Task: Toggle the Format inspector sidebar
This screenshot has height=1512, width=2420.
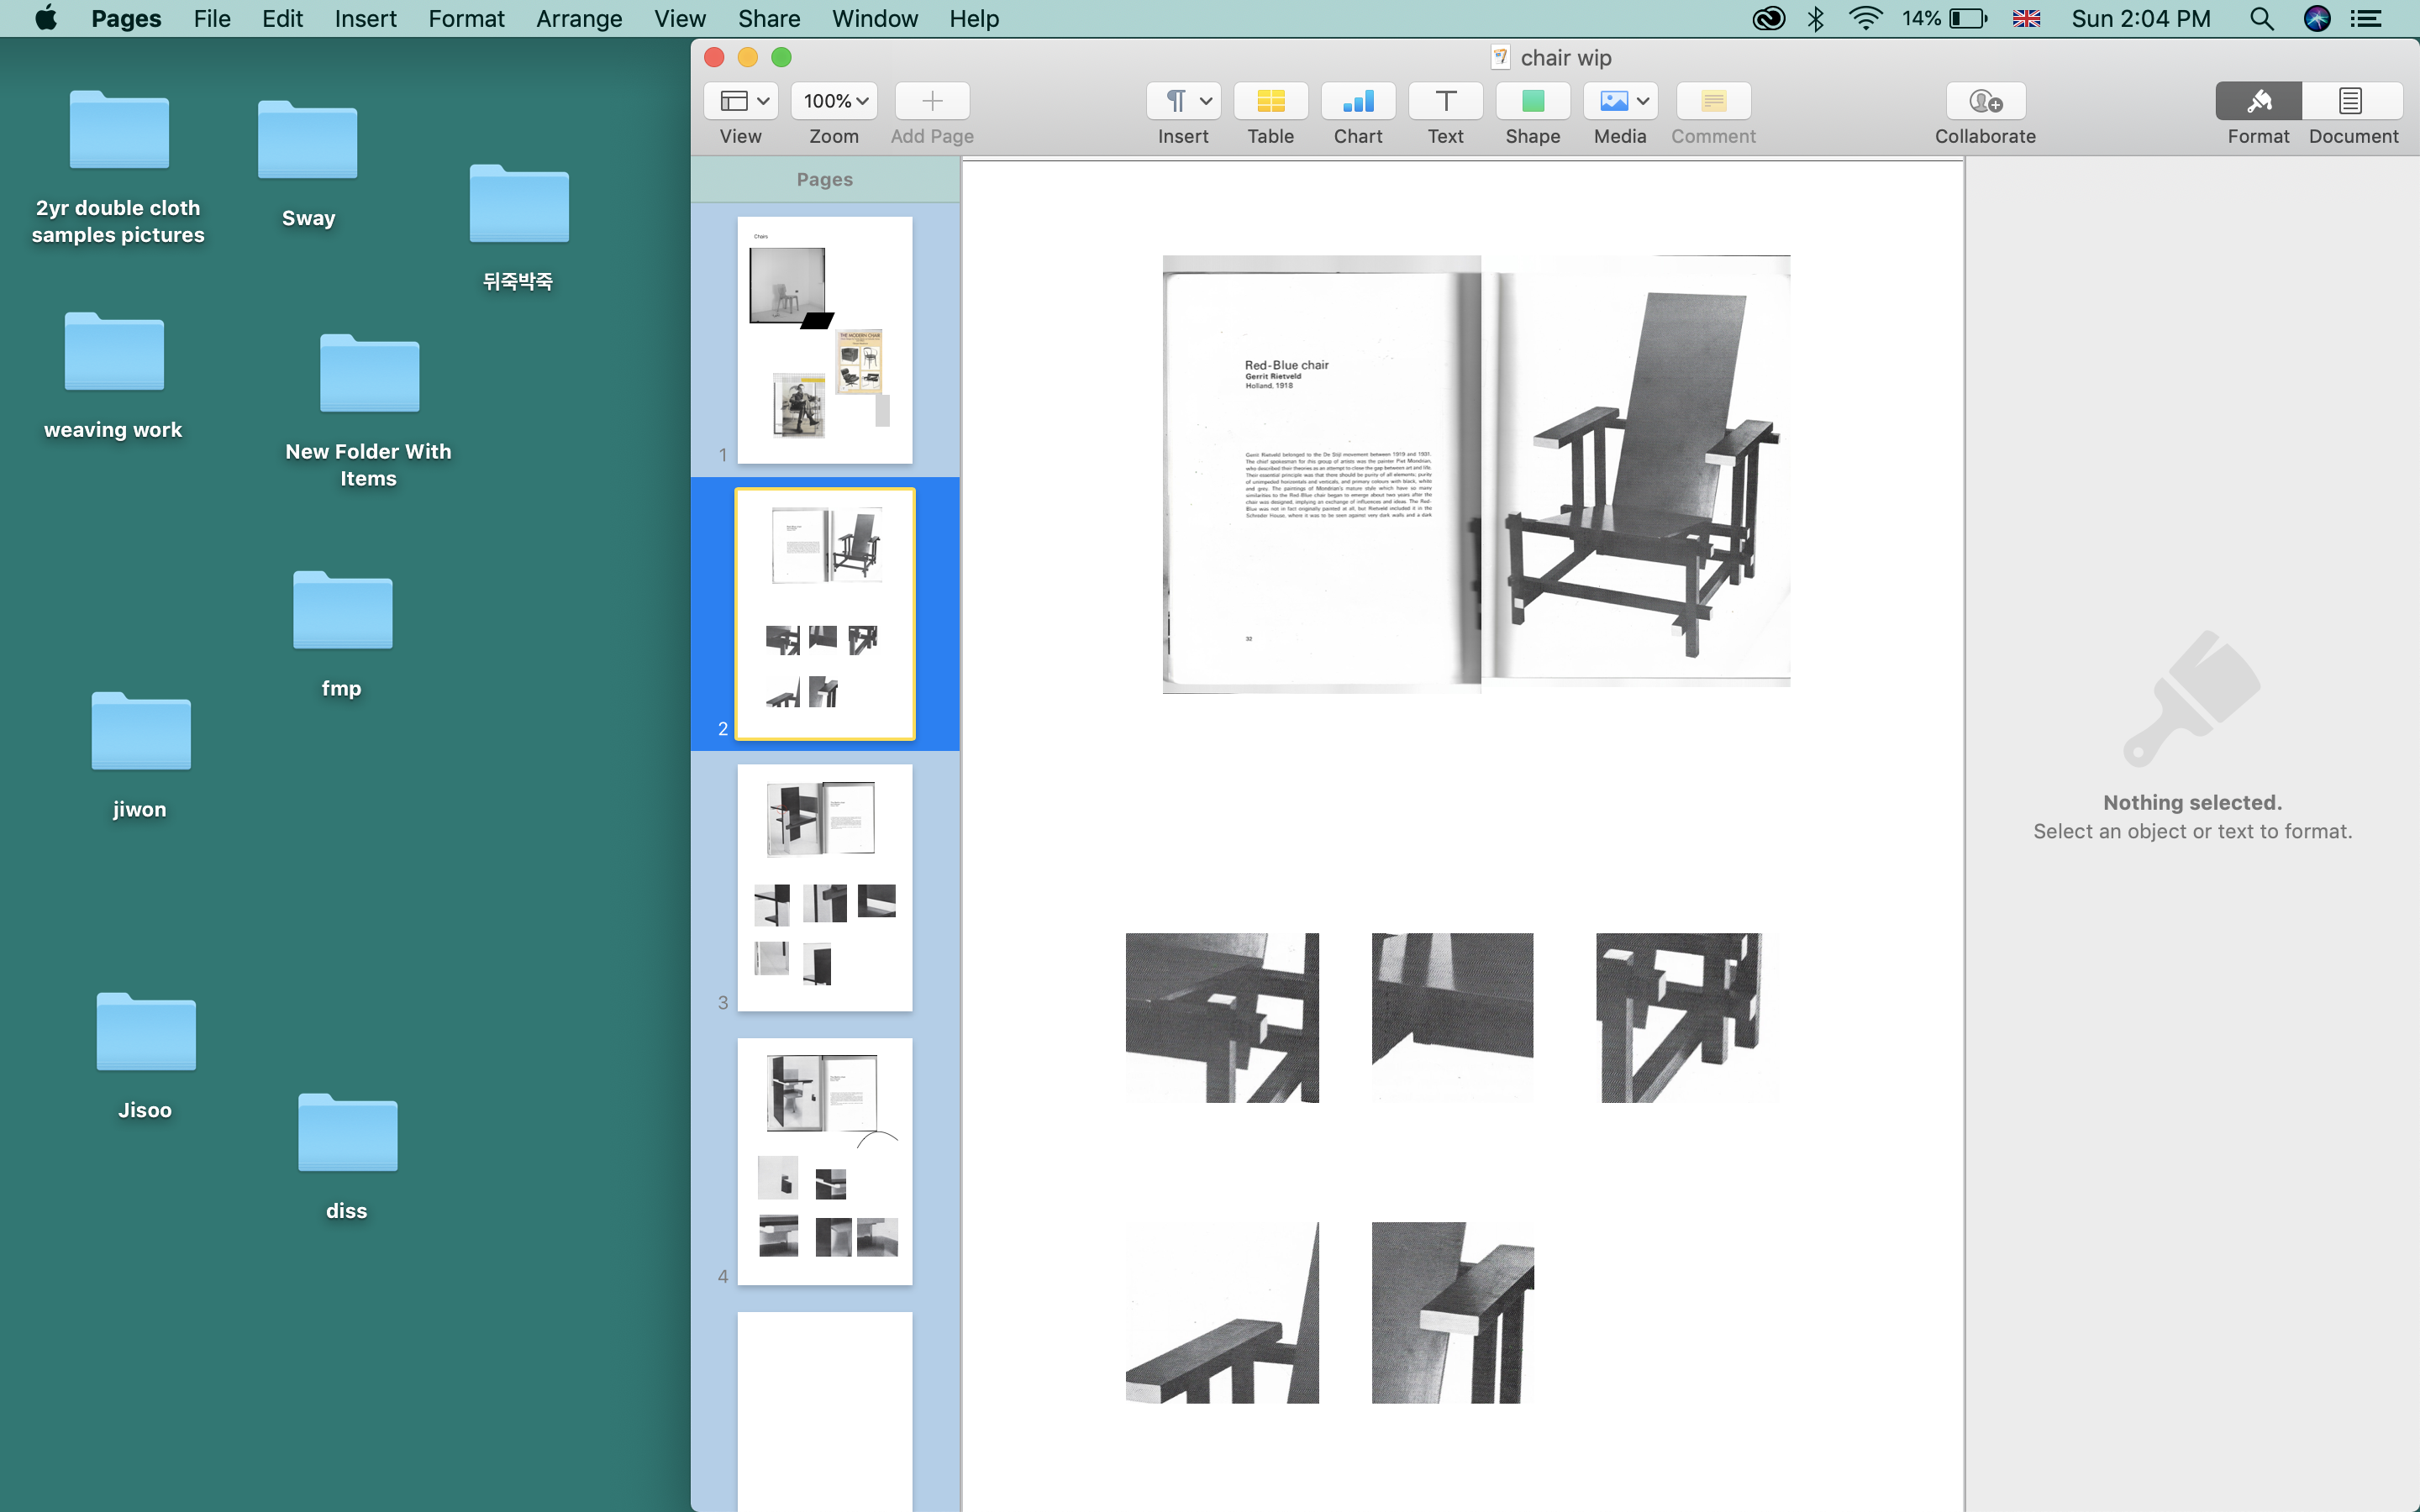Action: [x=2258, y=101]
